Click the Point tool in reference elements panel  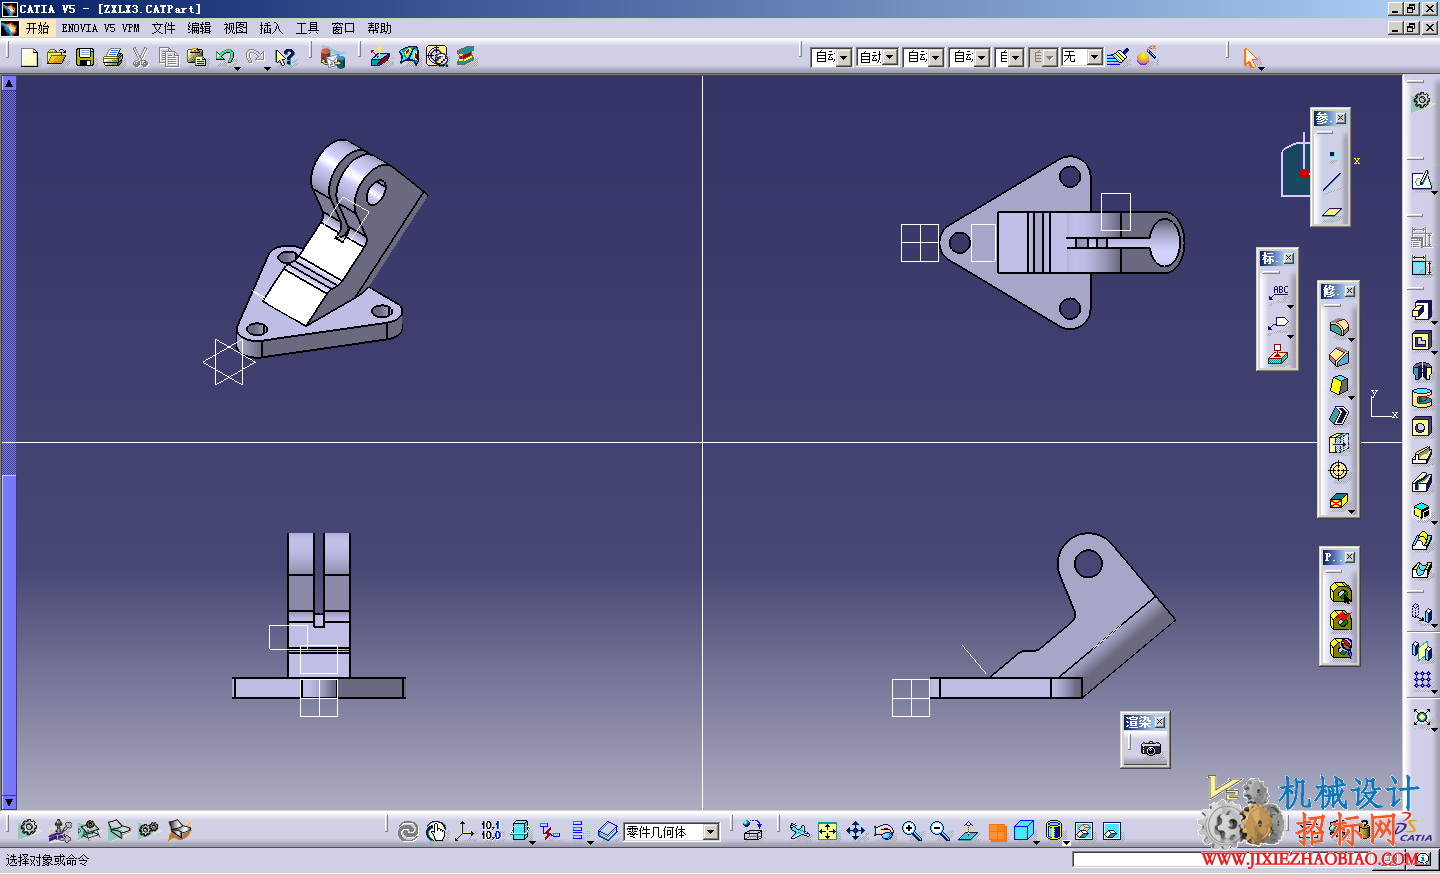(x=1332, y=154)
